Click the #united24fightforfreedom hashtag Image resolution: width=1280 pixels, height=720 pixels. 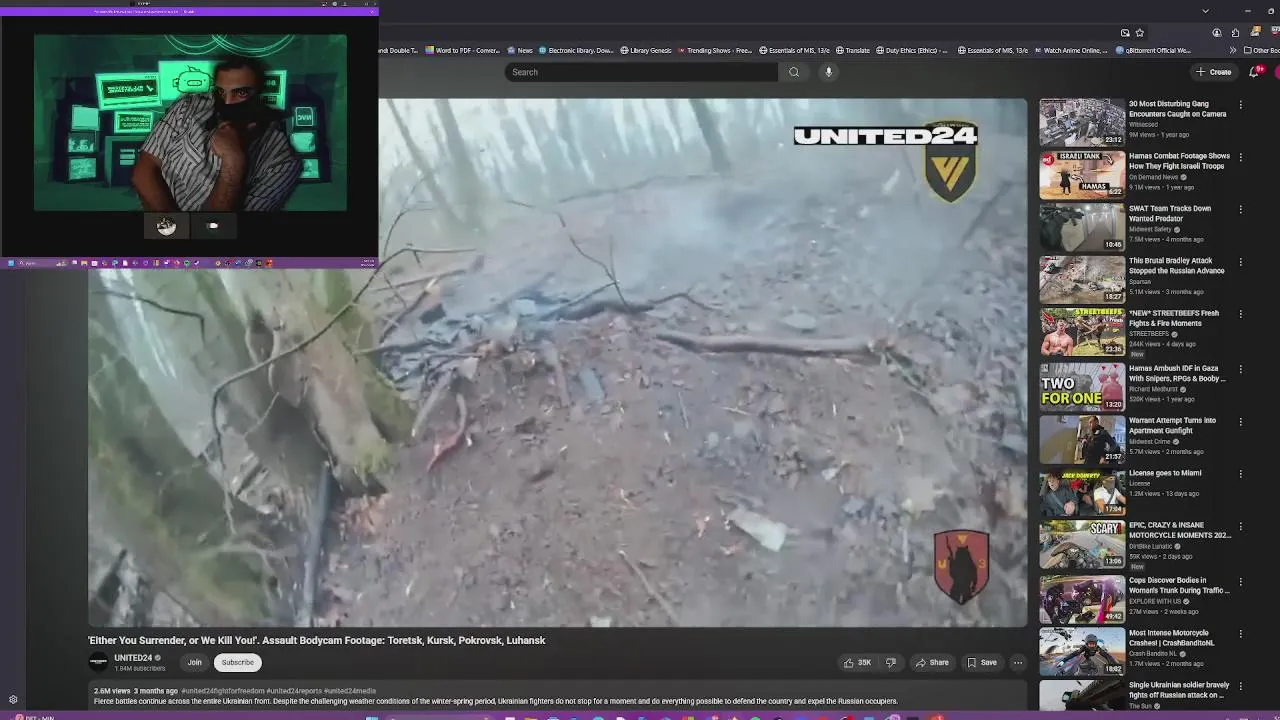[x=222, y=691]
